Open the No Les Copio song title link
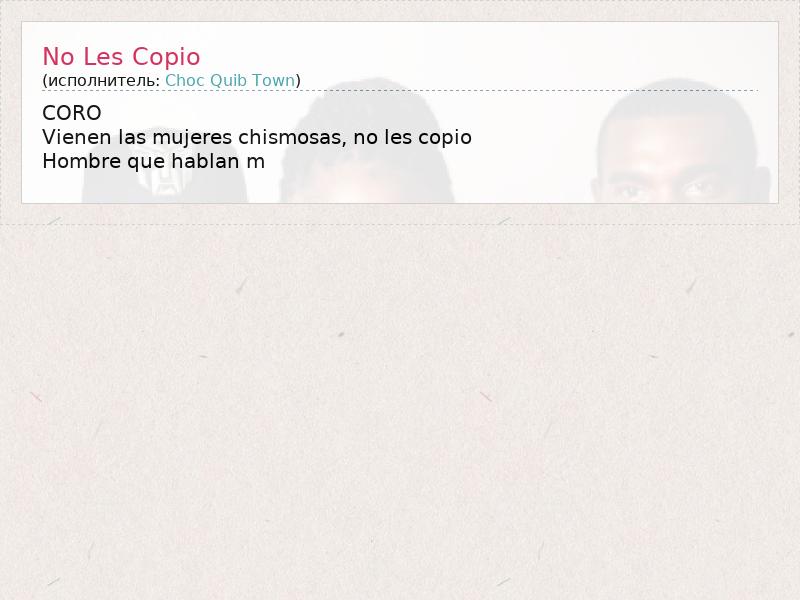The height and width of the screenshot is (600, 800). click(121, 57)
